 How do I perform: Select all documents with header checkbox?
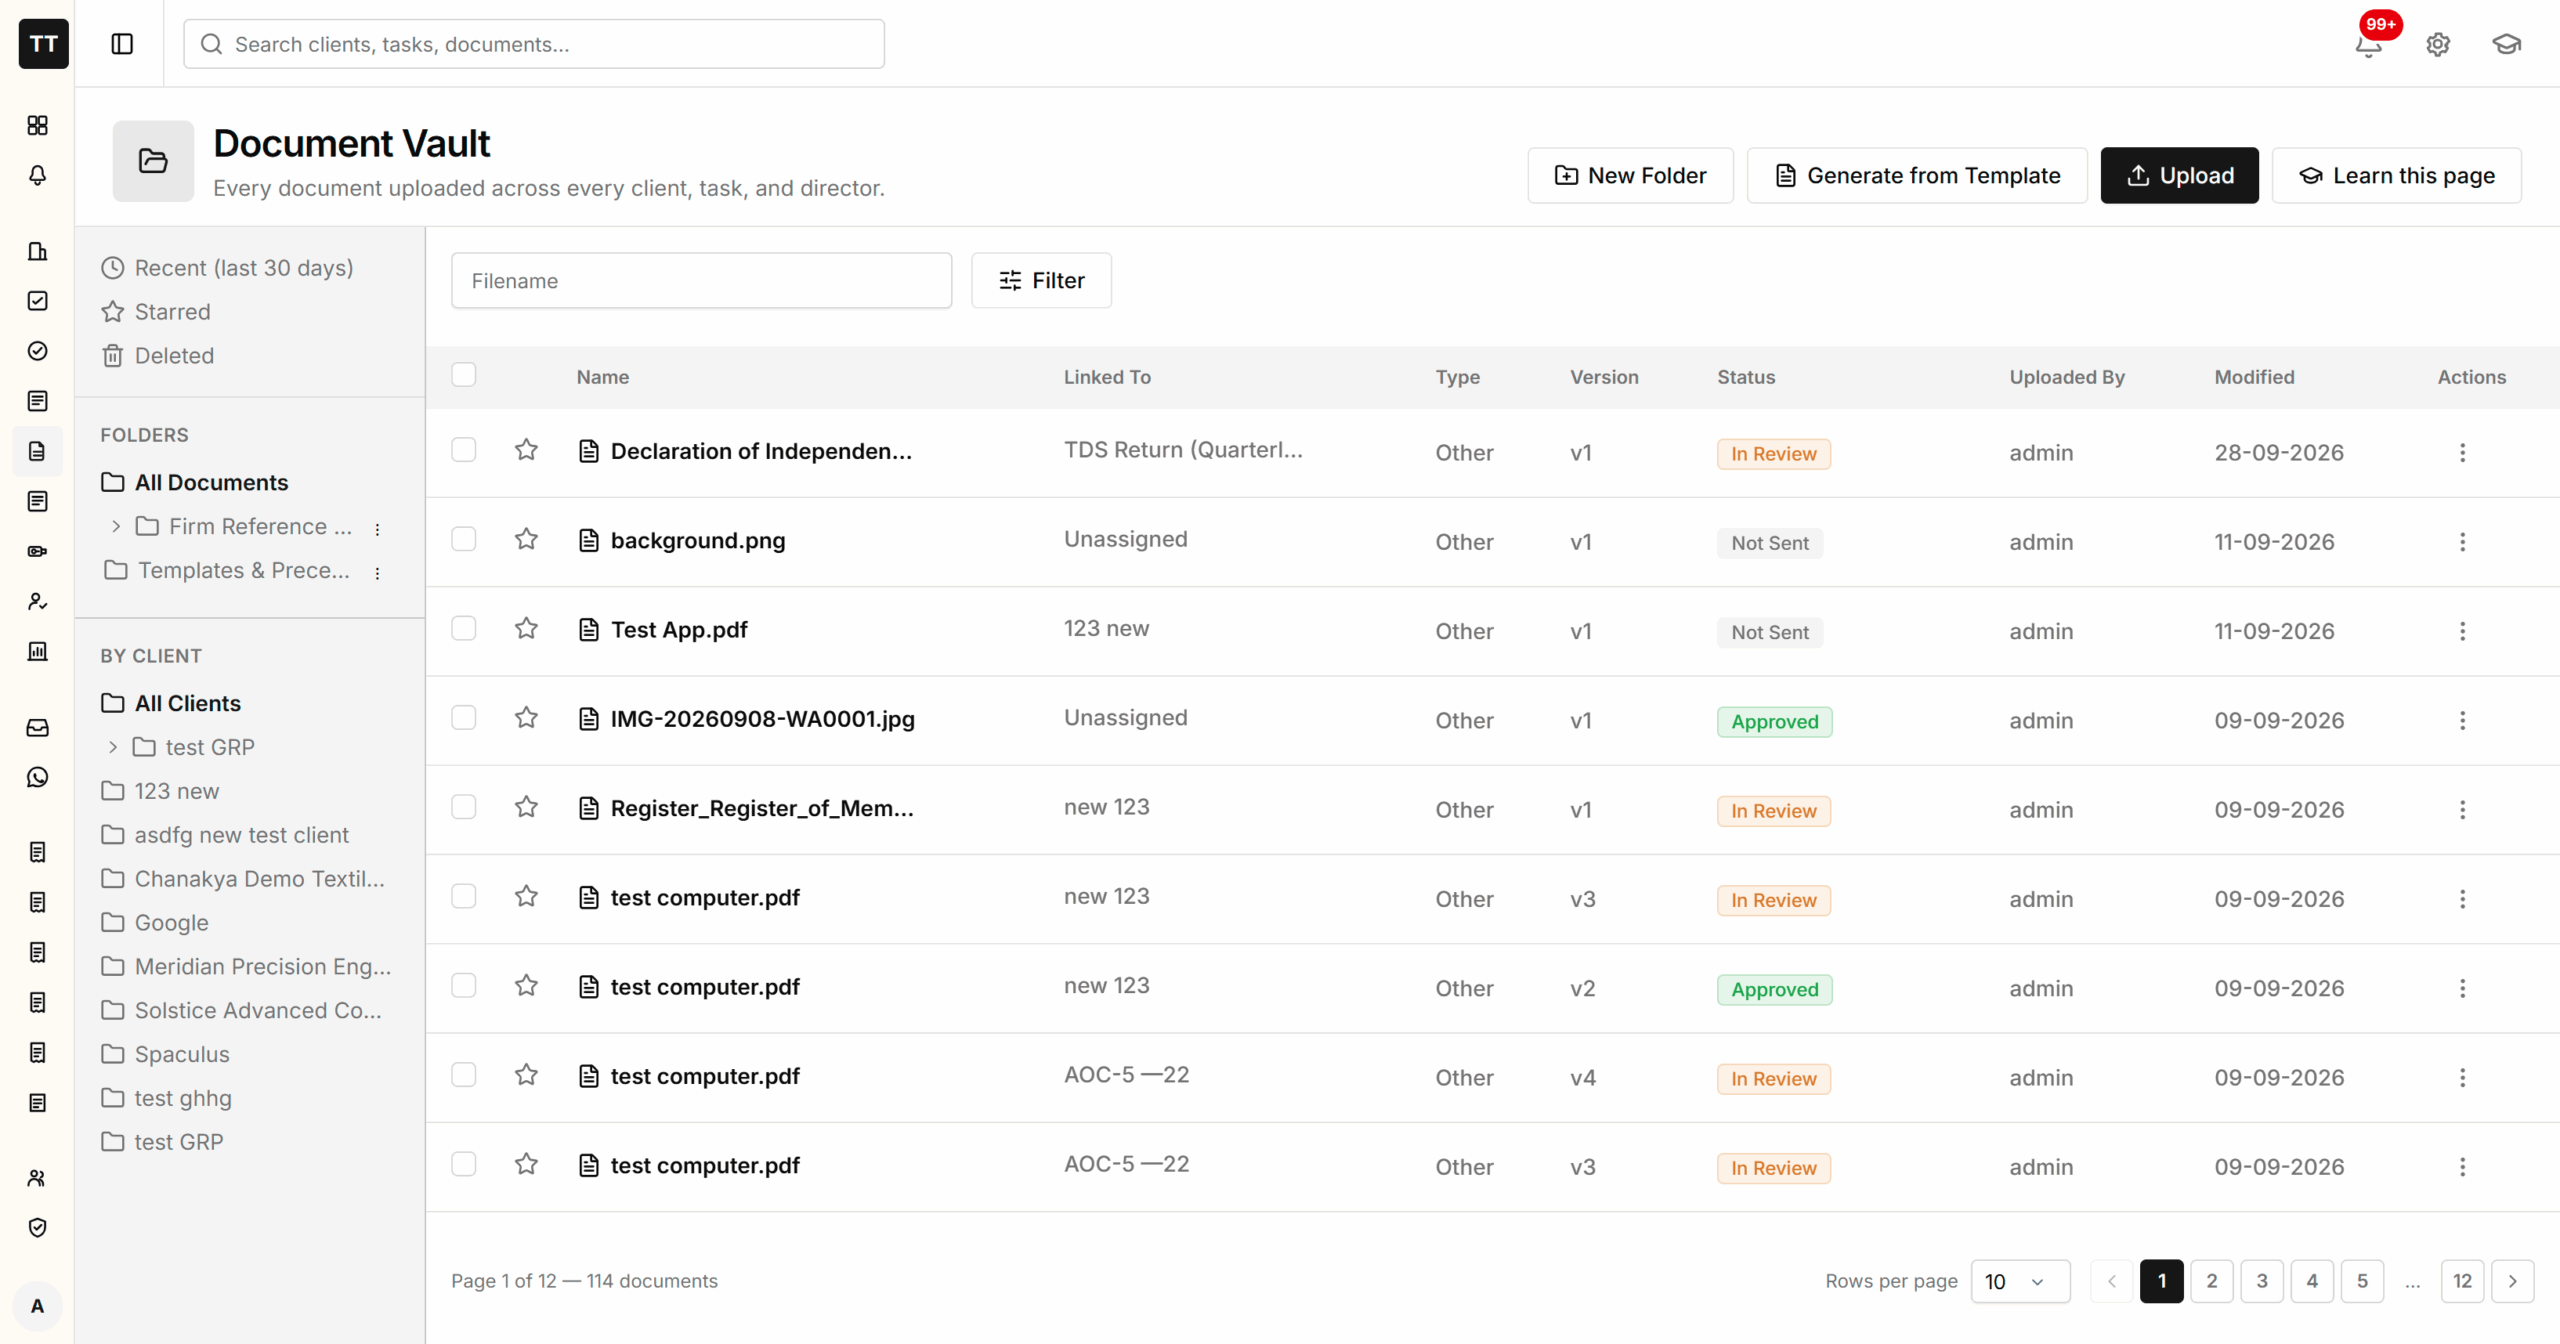click(464, 375)
